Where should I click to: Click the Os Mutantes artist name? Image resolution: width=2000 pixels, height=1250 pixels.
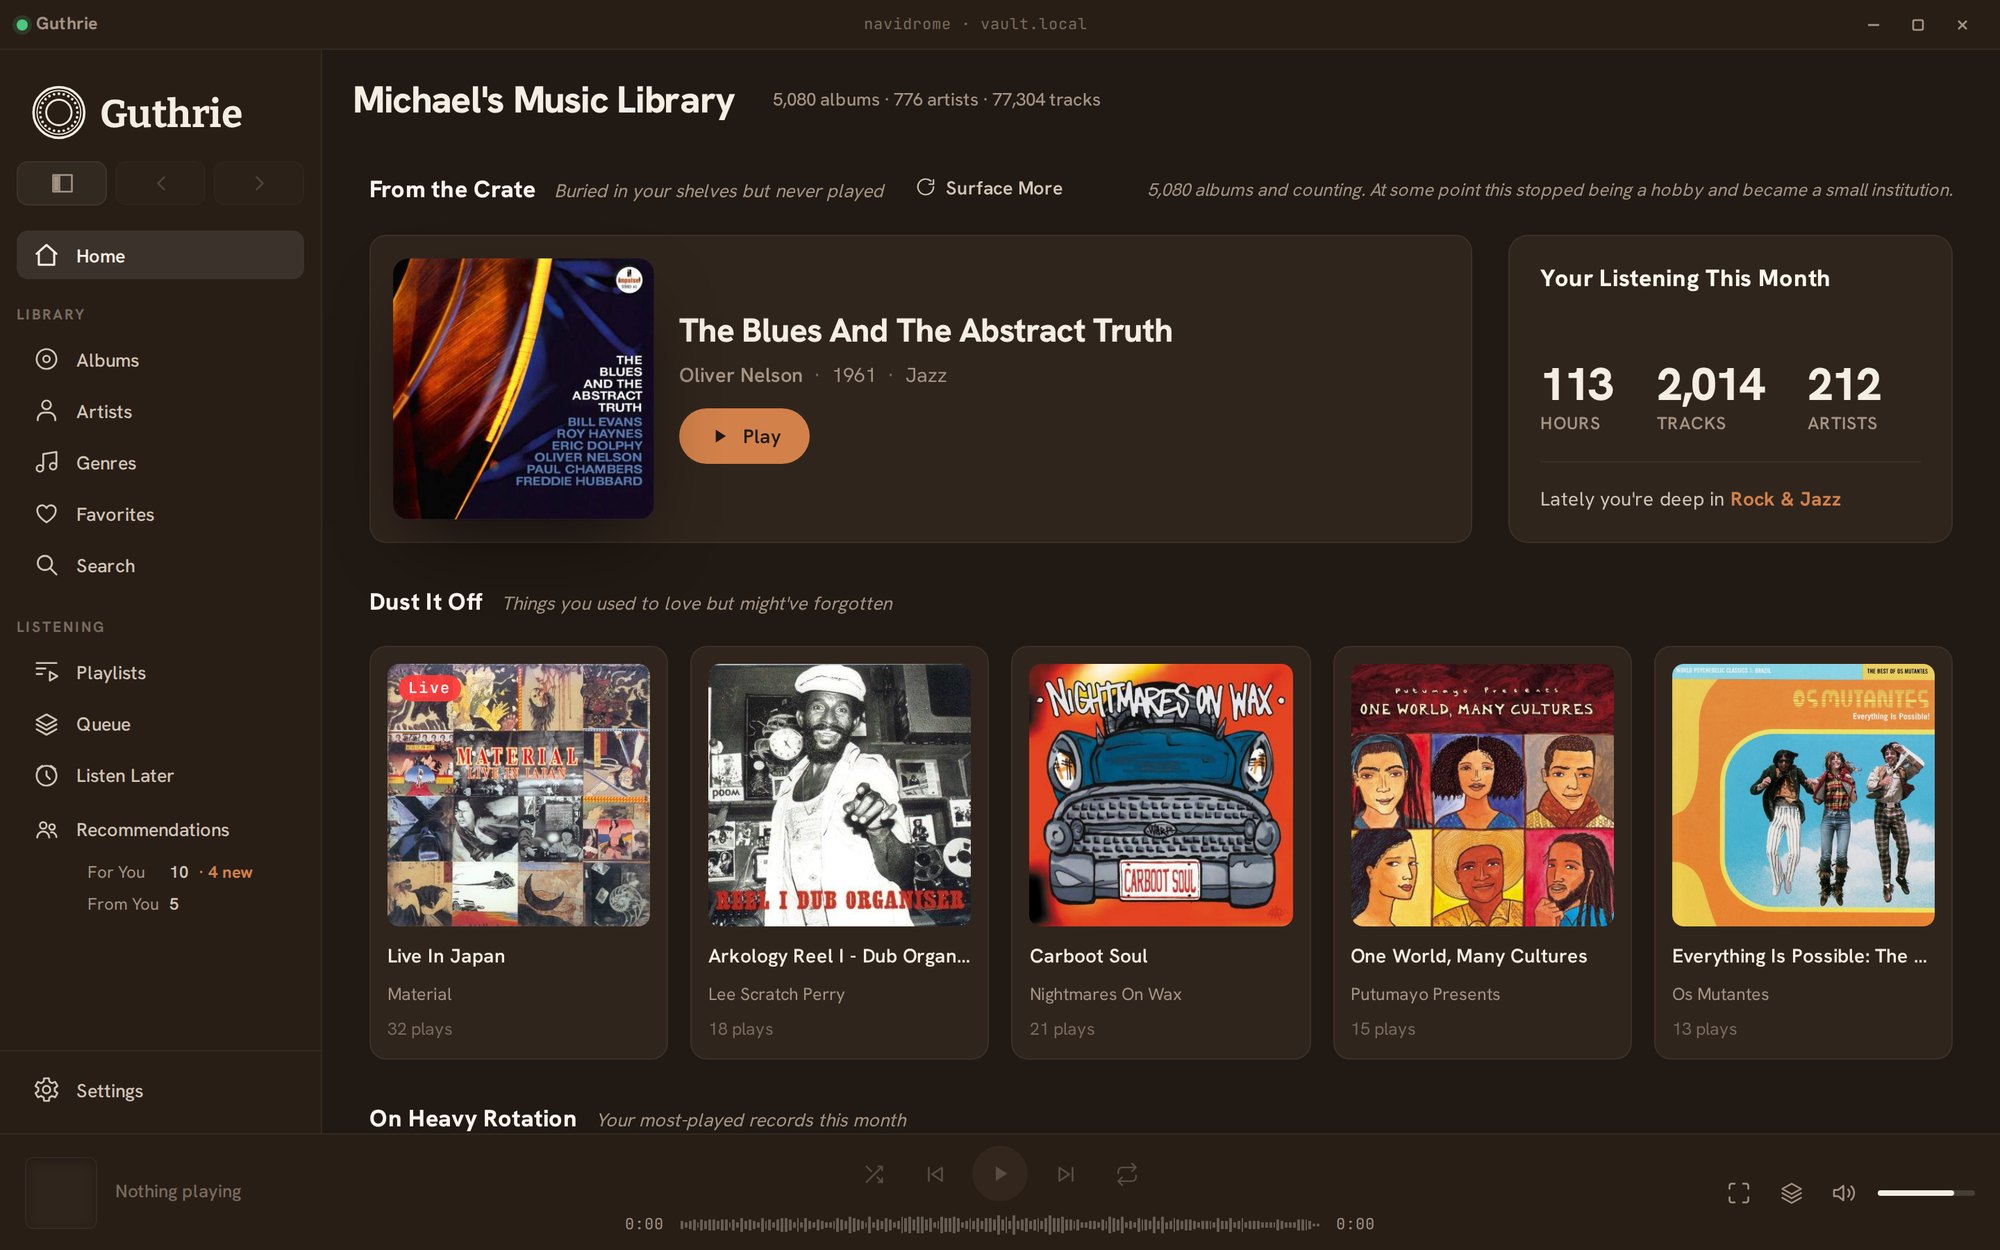[1720, 994]
